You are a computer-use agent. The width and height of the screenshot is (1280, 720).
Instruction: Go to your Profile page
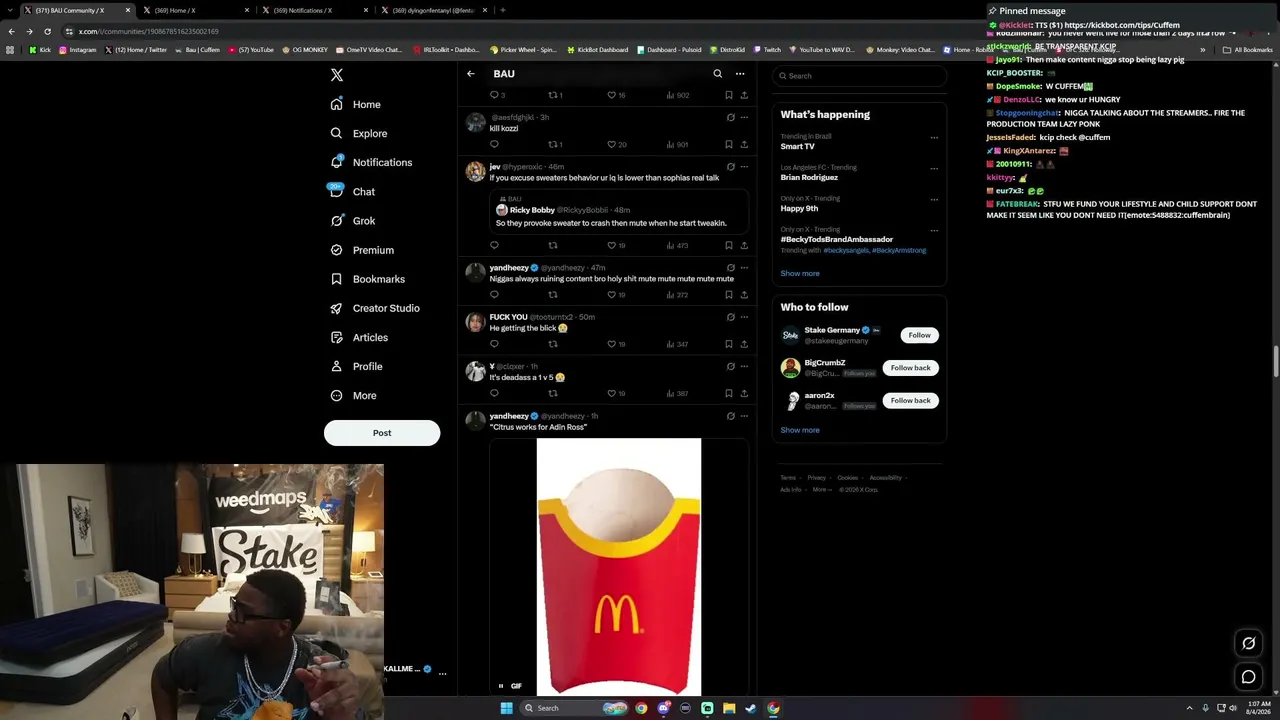(356, 366)
